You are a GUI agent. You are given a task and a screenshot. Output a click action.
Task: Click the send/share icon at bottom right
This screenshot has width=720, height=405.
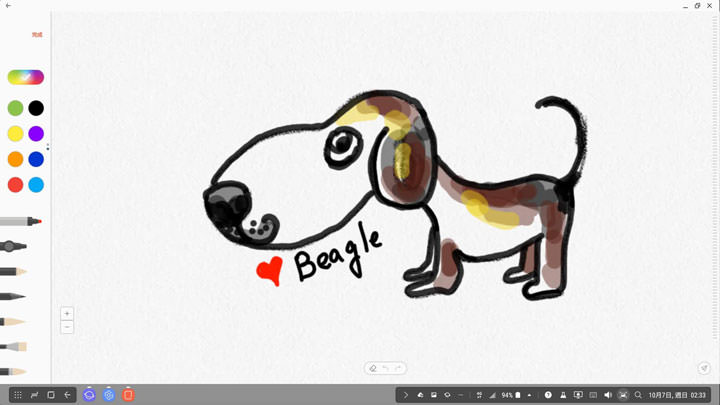click(704, 368)
